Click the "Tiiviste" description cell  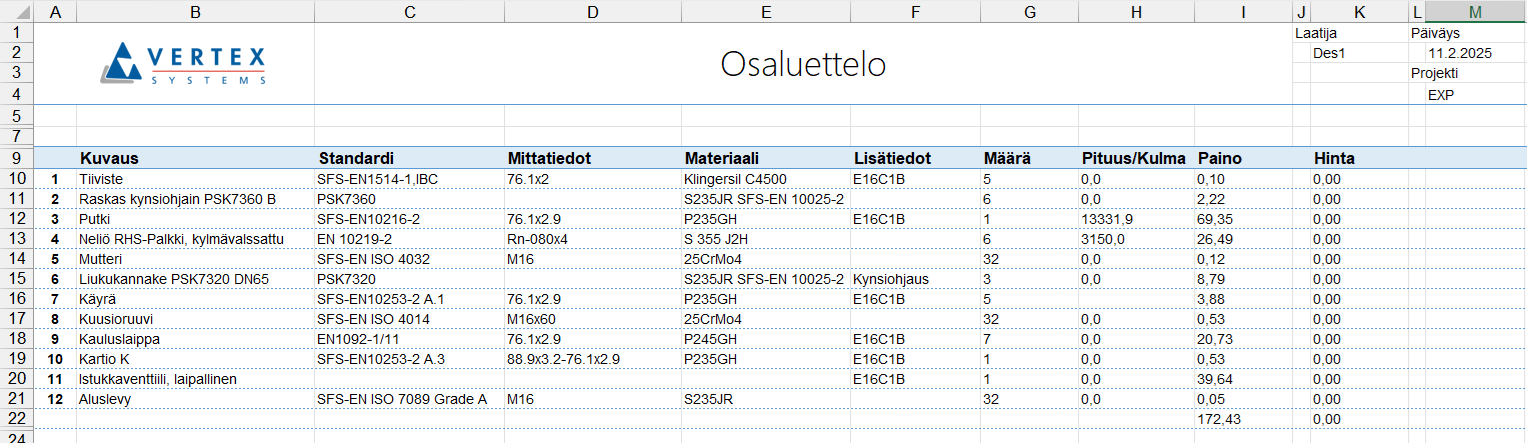(x=101, y=179)
